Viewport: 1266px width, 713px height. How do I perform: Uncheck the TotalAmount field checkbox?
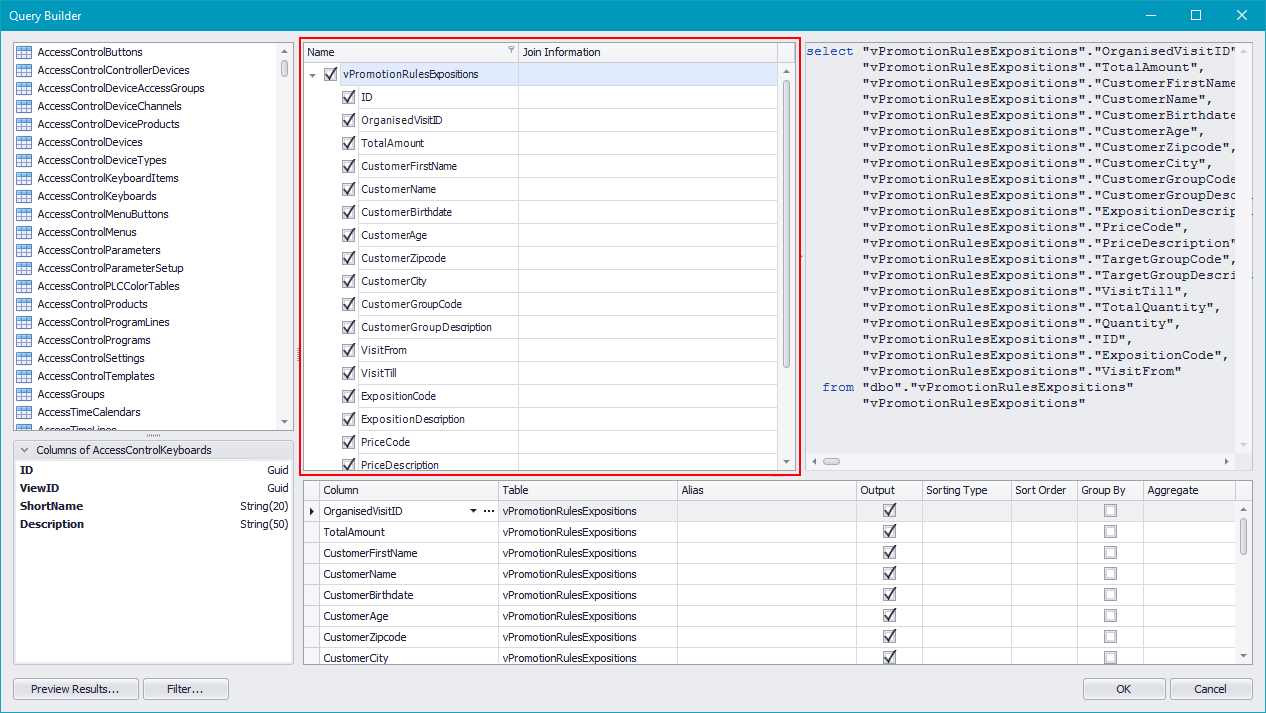coord(349,143)
